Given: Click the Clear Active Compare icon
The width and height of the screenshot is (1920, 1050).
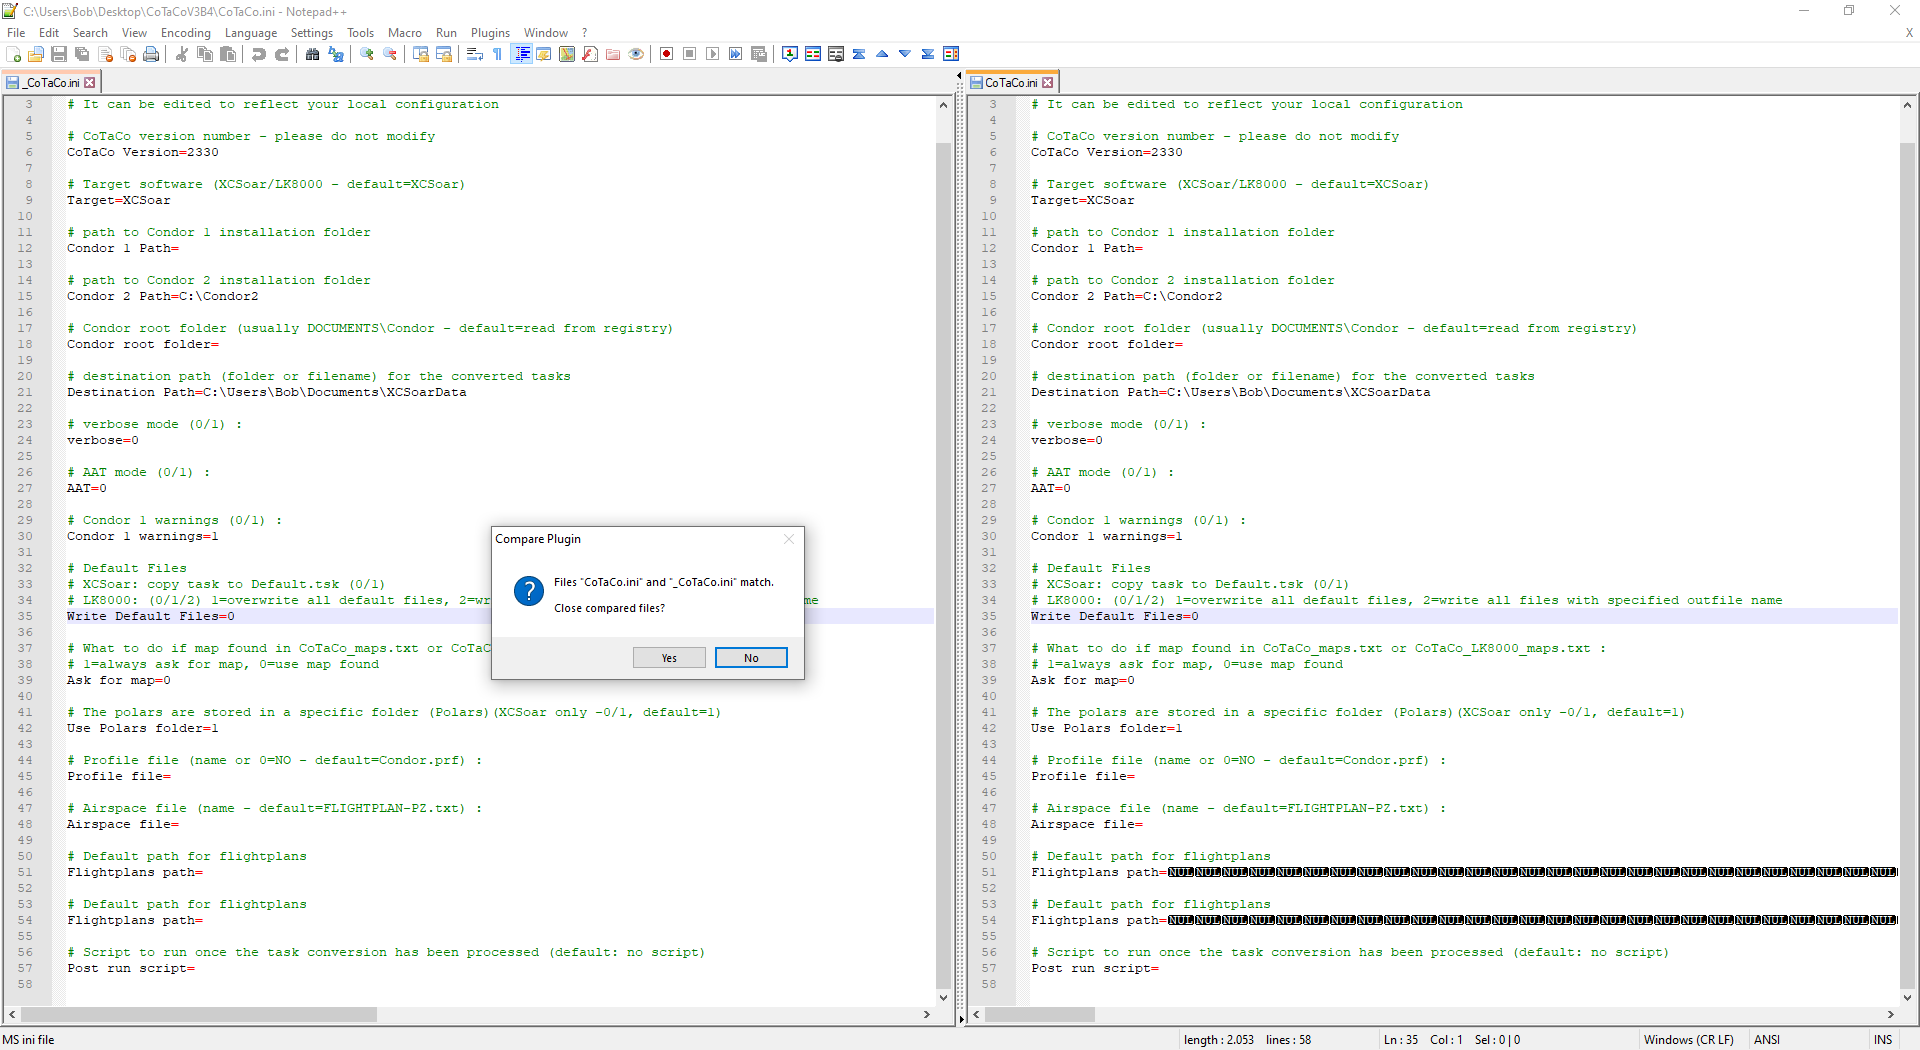Looking at the screenshot, I should (x=836, y=54).
